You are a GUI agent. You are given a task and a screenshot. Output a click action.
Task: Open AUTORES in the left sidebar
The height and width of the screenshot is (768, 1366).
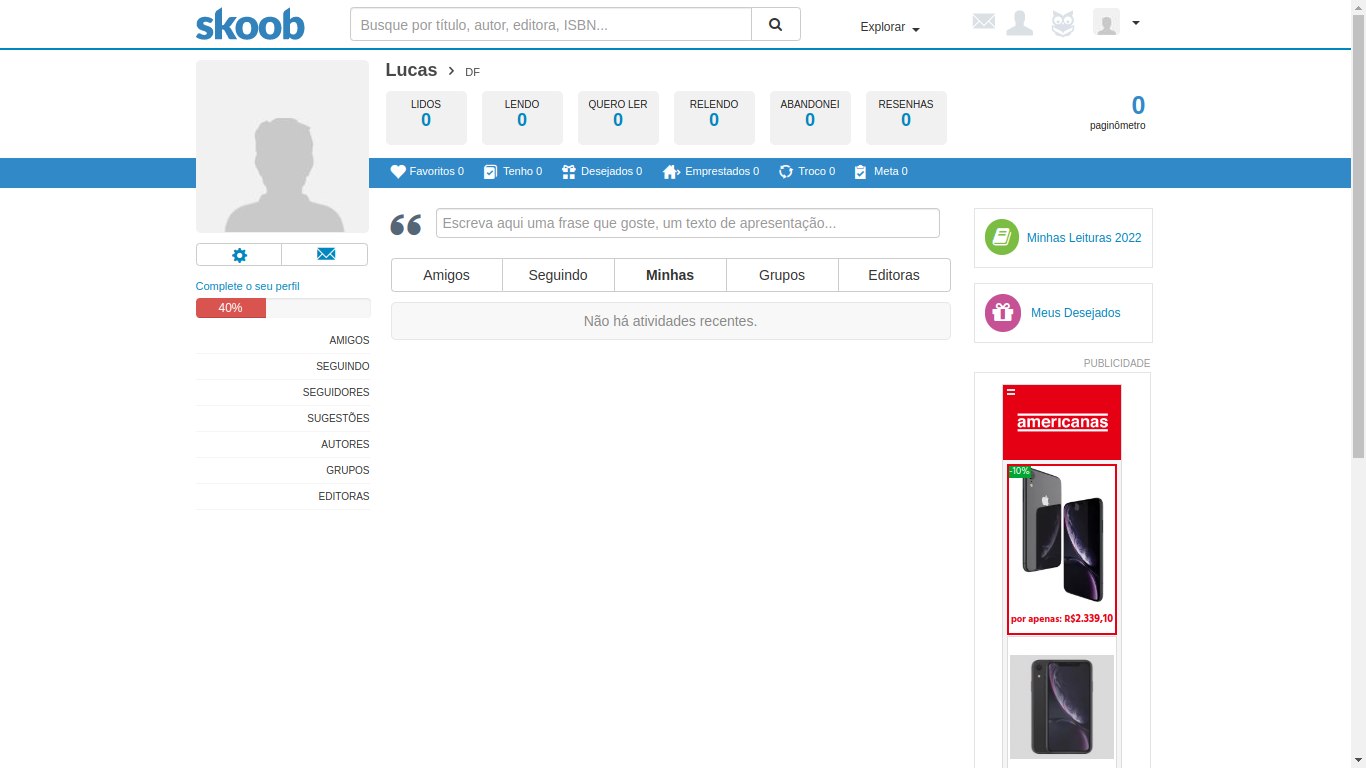345,445
